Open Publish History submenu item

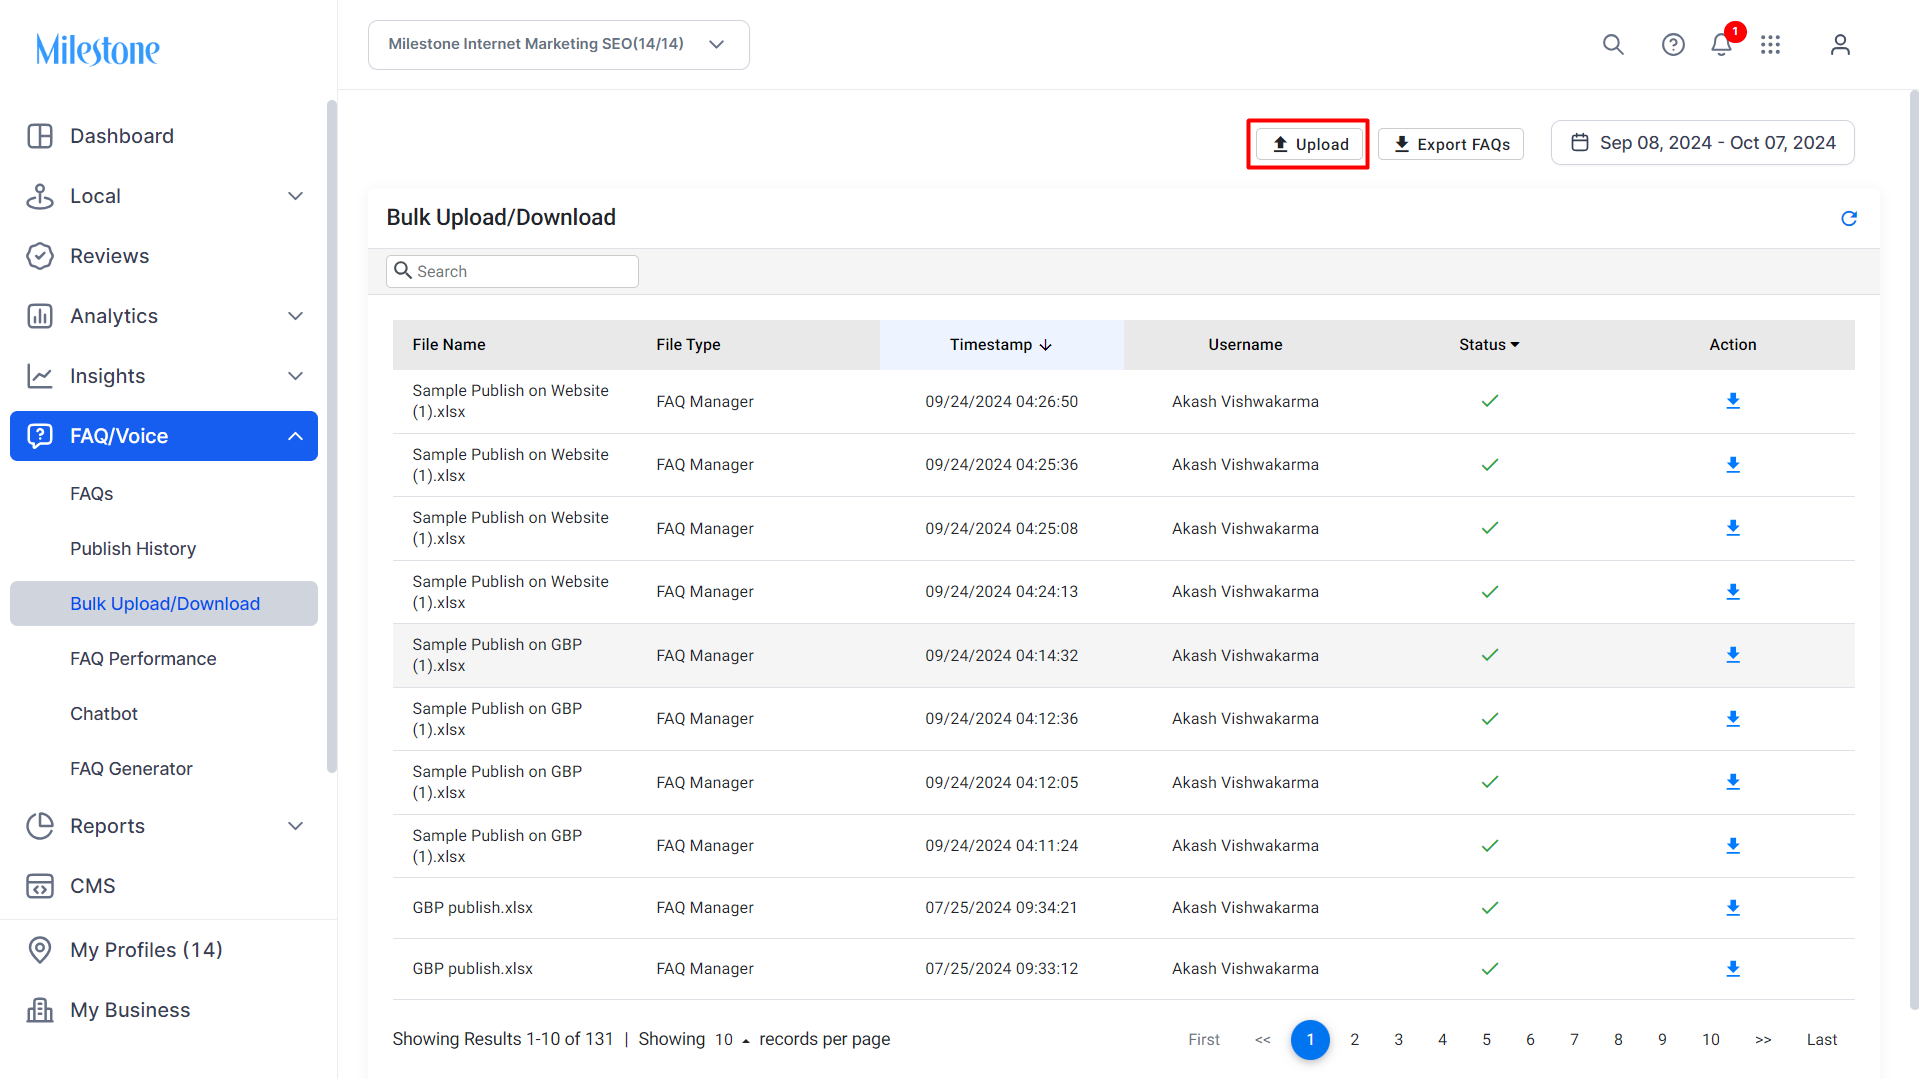point(133,549)
